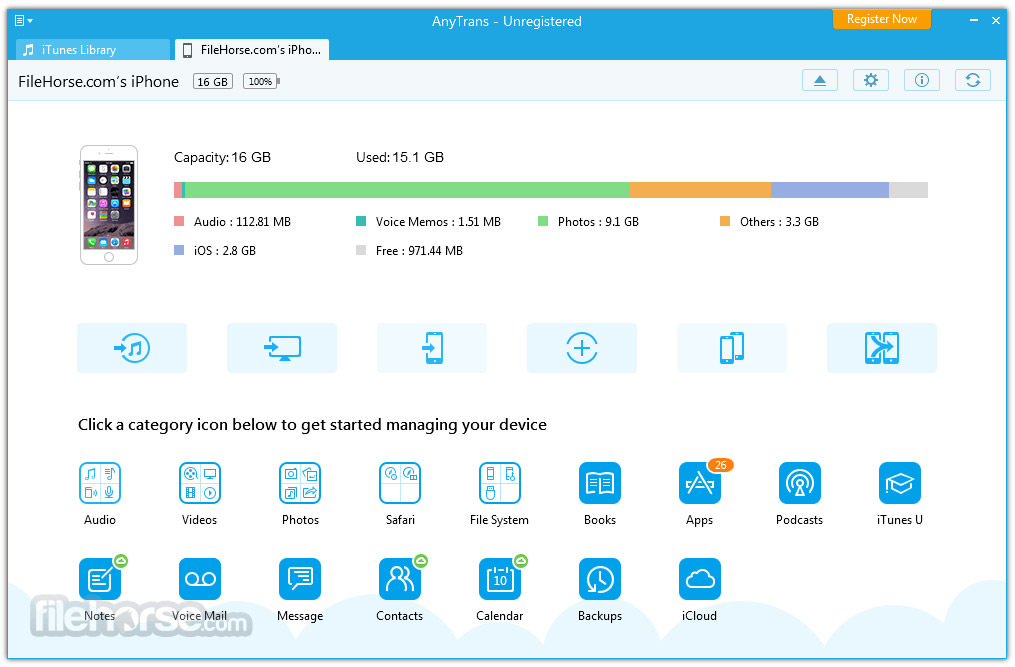Open settings with the gear icon
This screenshot has width=1015, height=667.
871,80
